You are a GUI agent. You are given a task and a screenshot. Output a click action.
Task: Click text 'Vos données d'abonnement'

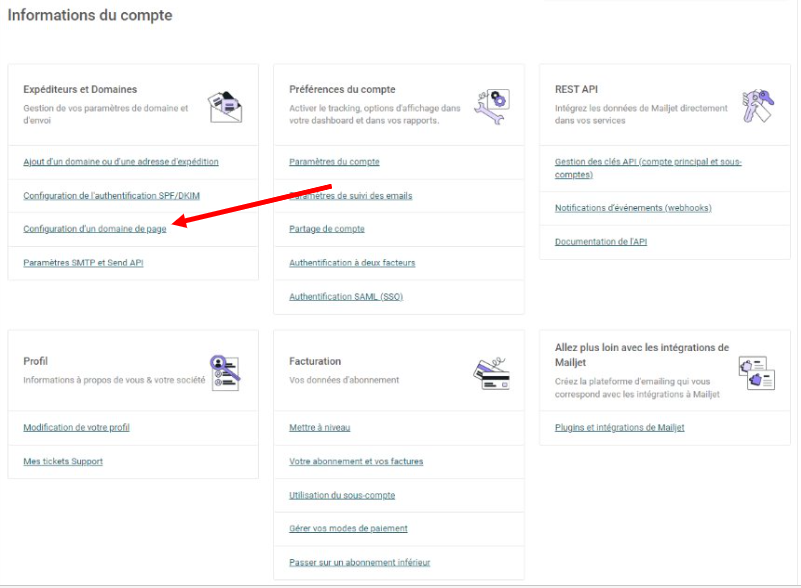344,380
